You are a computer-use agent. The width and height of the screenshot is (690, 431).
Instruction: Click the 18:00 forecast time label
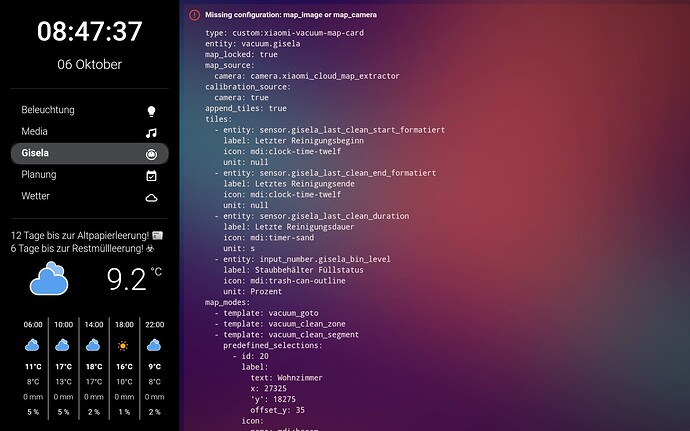[124, 325]
